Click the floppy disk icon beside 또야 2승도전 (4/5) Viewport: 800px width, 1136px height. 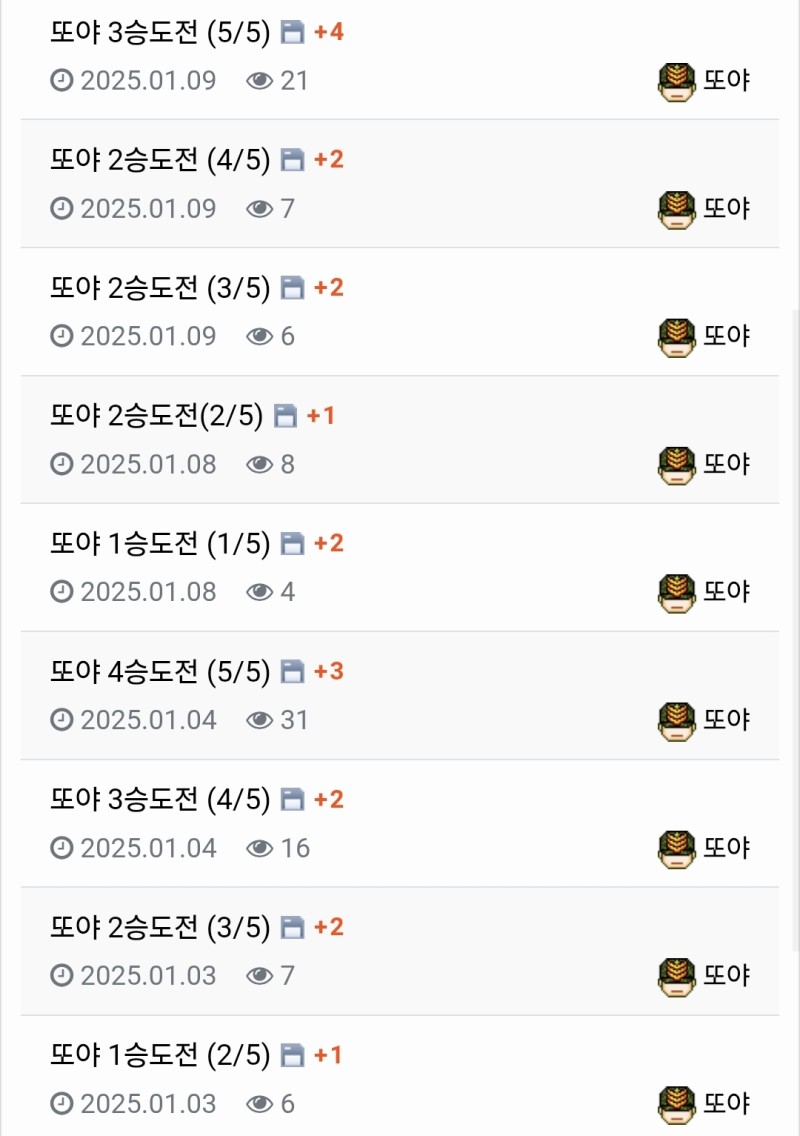[x=292, y=160]
